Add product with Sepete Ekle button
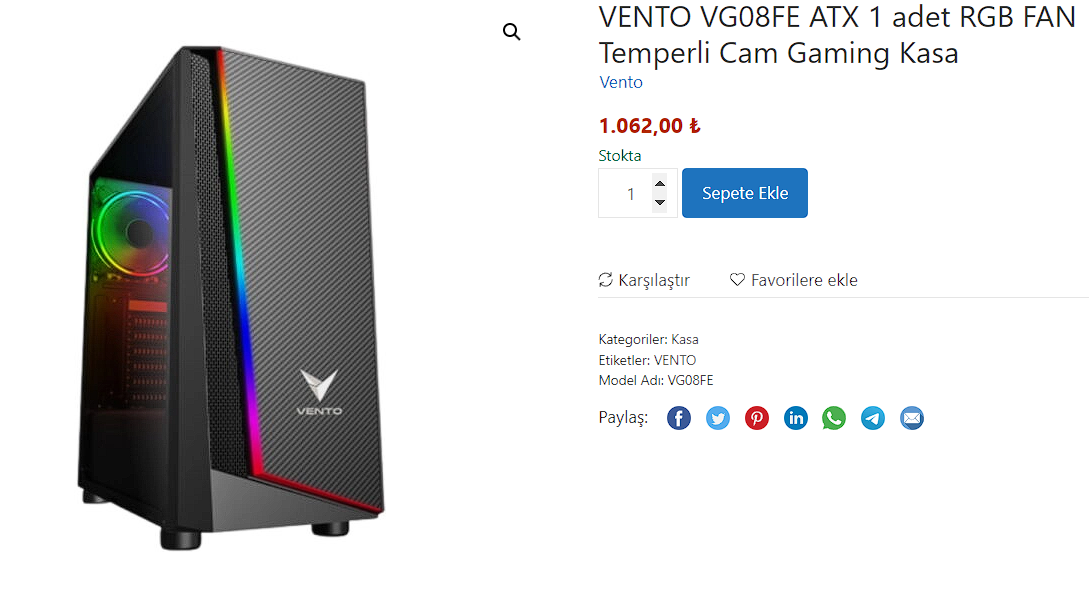 [745, 193]
